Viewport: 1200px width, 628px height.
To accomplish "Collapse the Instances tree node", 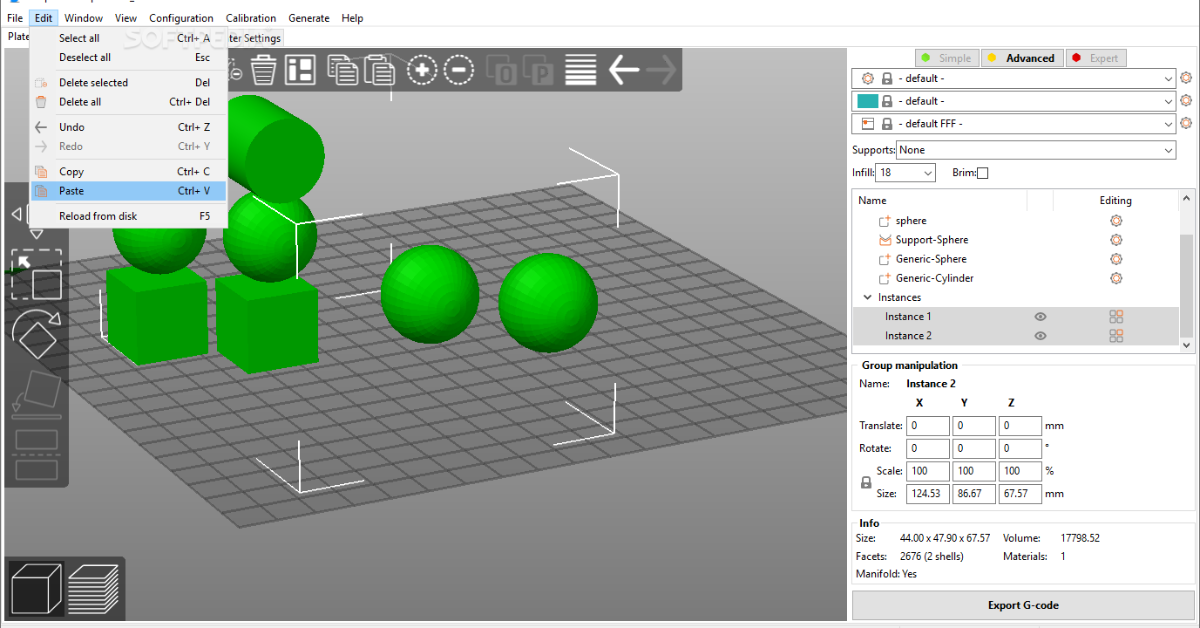I will pyautogui.click(x=867, y=298).
